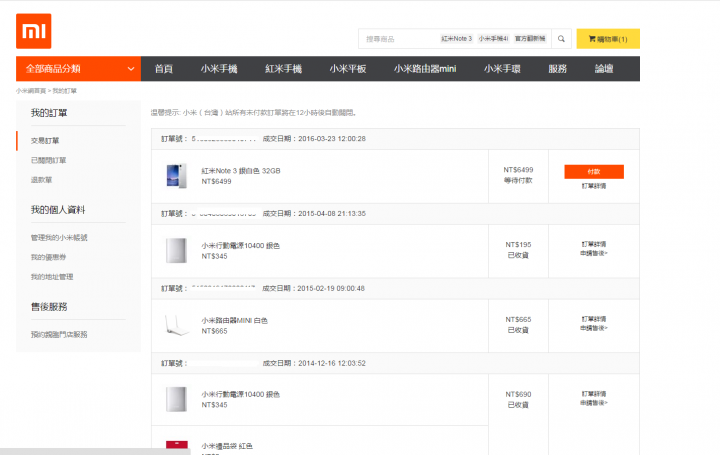Open the 紅米Note 3 銀白色 32GB product name
This screenshot has height=455, width=720.
pyautogui.click(x=241, y=171)
